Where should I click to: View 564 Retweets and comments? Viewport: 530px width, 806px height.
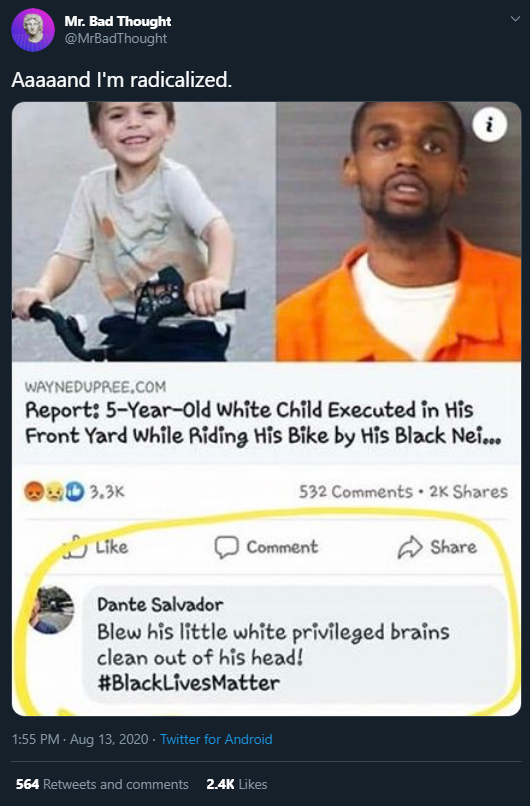(102, 784)
